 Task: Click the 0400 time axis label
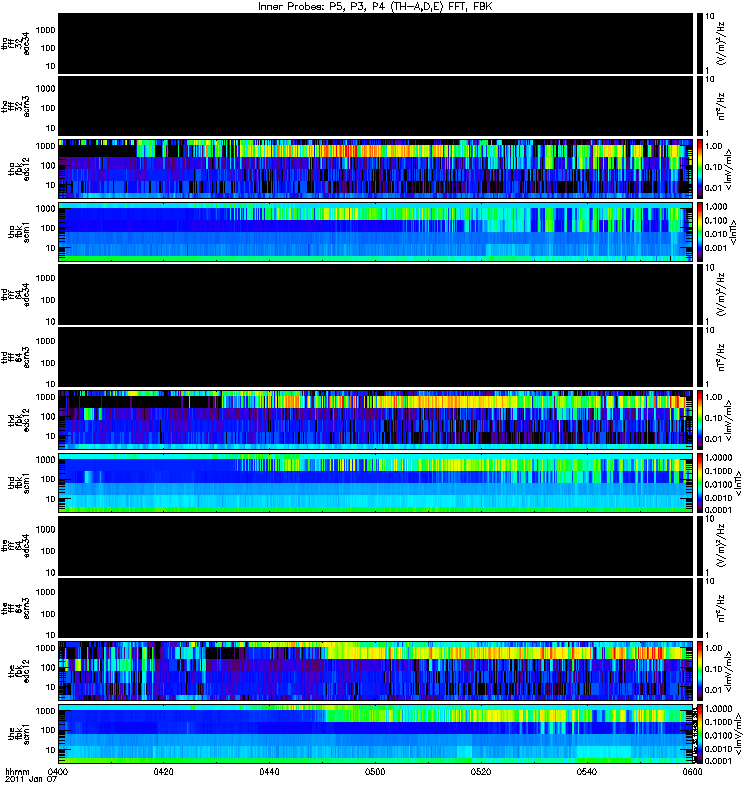coord(58,771)
